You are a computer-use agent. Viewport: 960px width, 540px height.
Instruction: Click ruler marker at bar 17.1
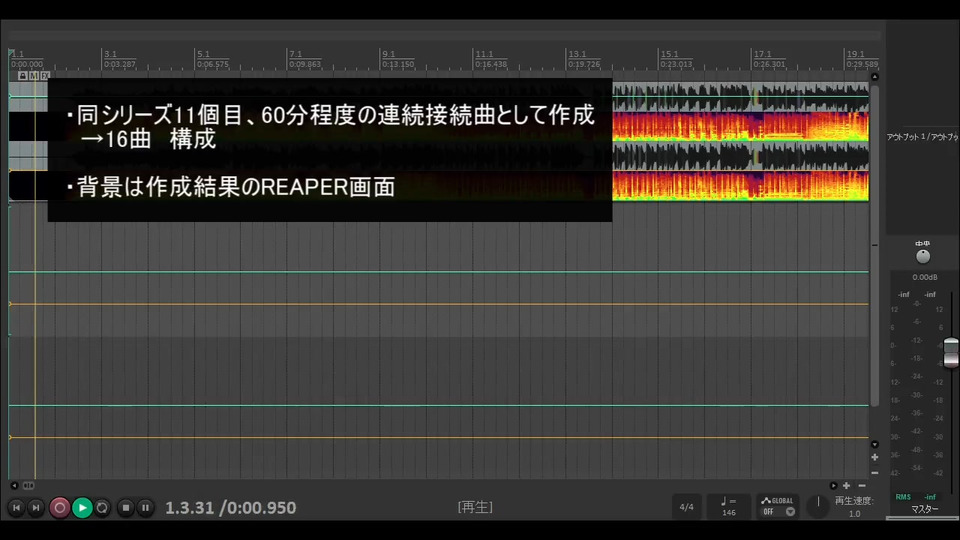click(762, 54)
